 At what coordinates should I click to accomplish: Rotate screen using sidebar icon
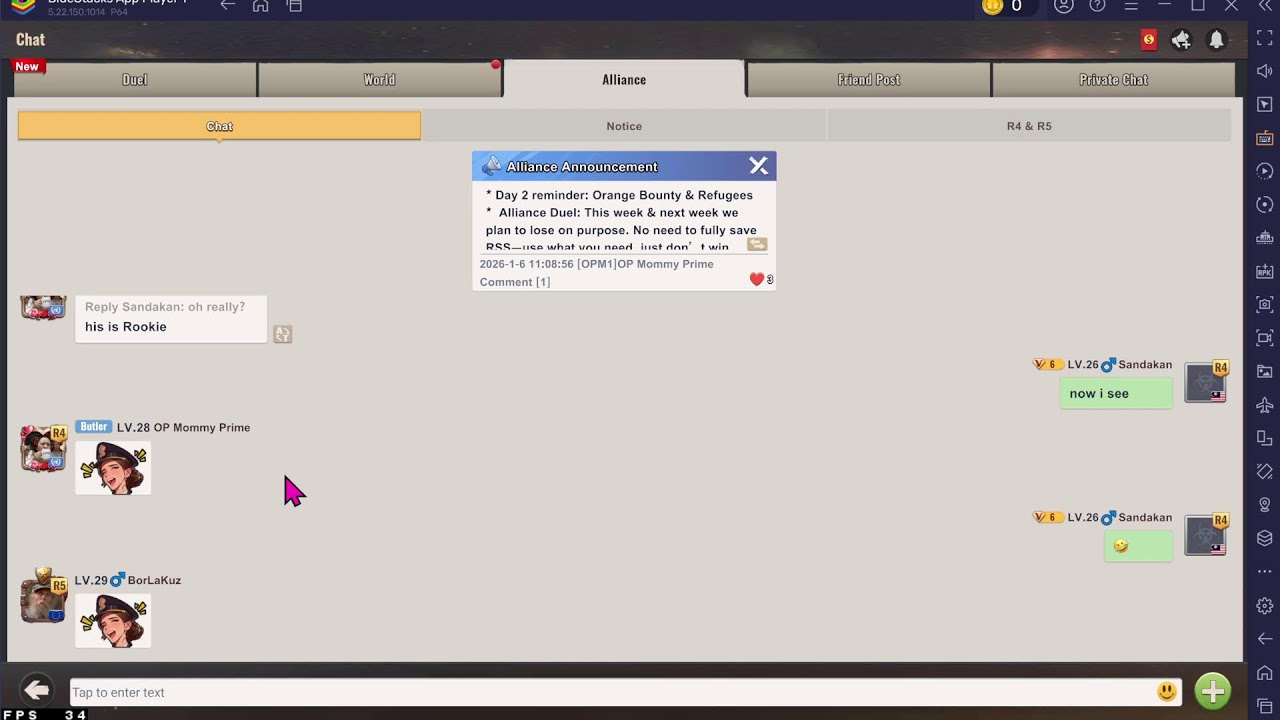tap(1264, 438)
